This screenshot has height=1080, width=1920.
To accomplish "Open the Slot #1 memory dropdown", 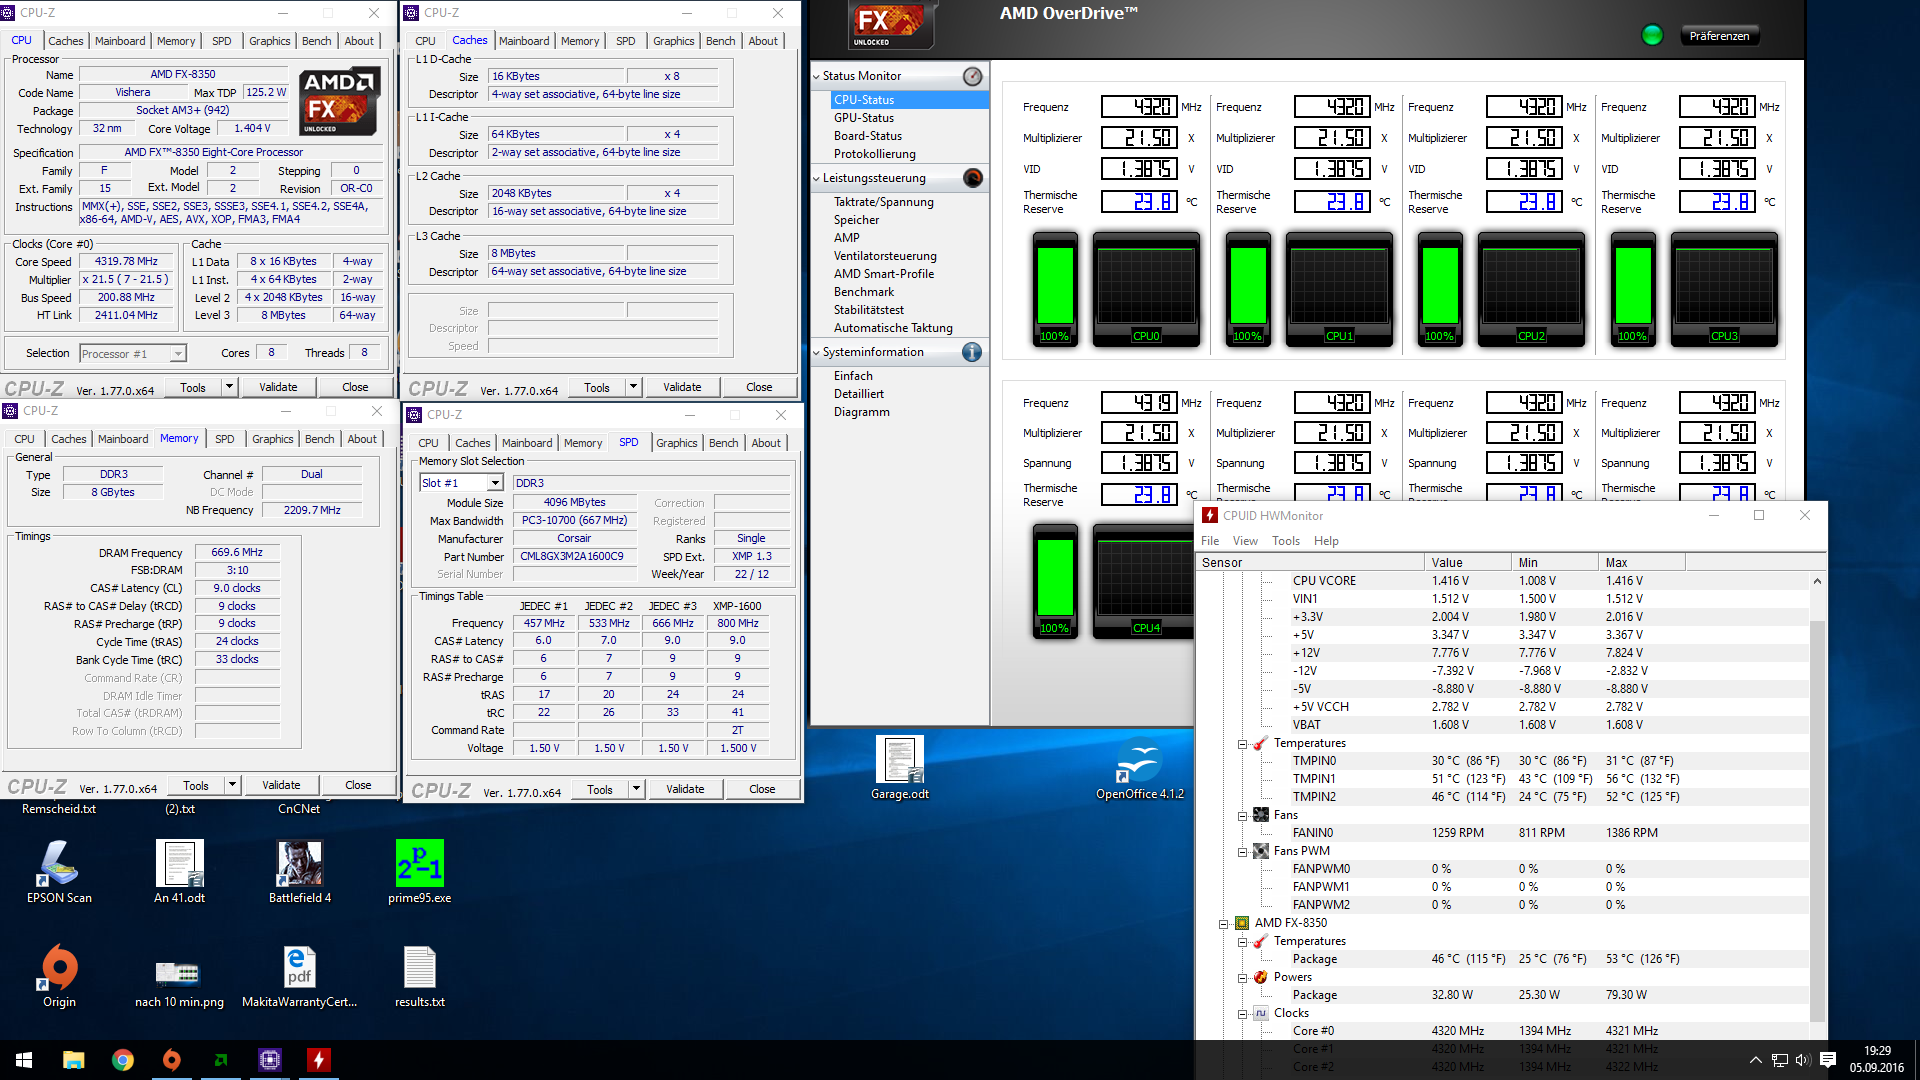I will pyautogui.click(x=494, y=483).
